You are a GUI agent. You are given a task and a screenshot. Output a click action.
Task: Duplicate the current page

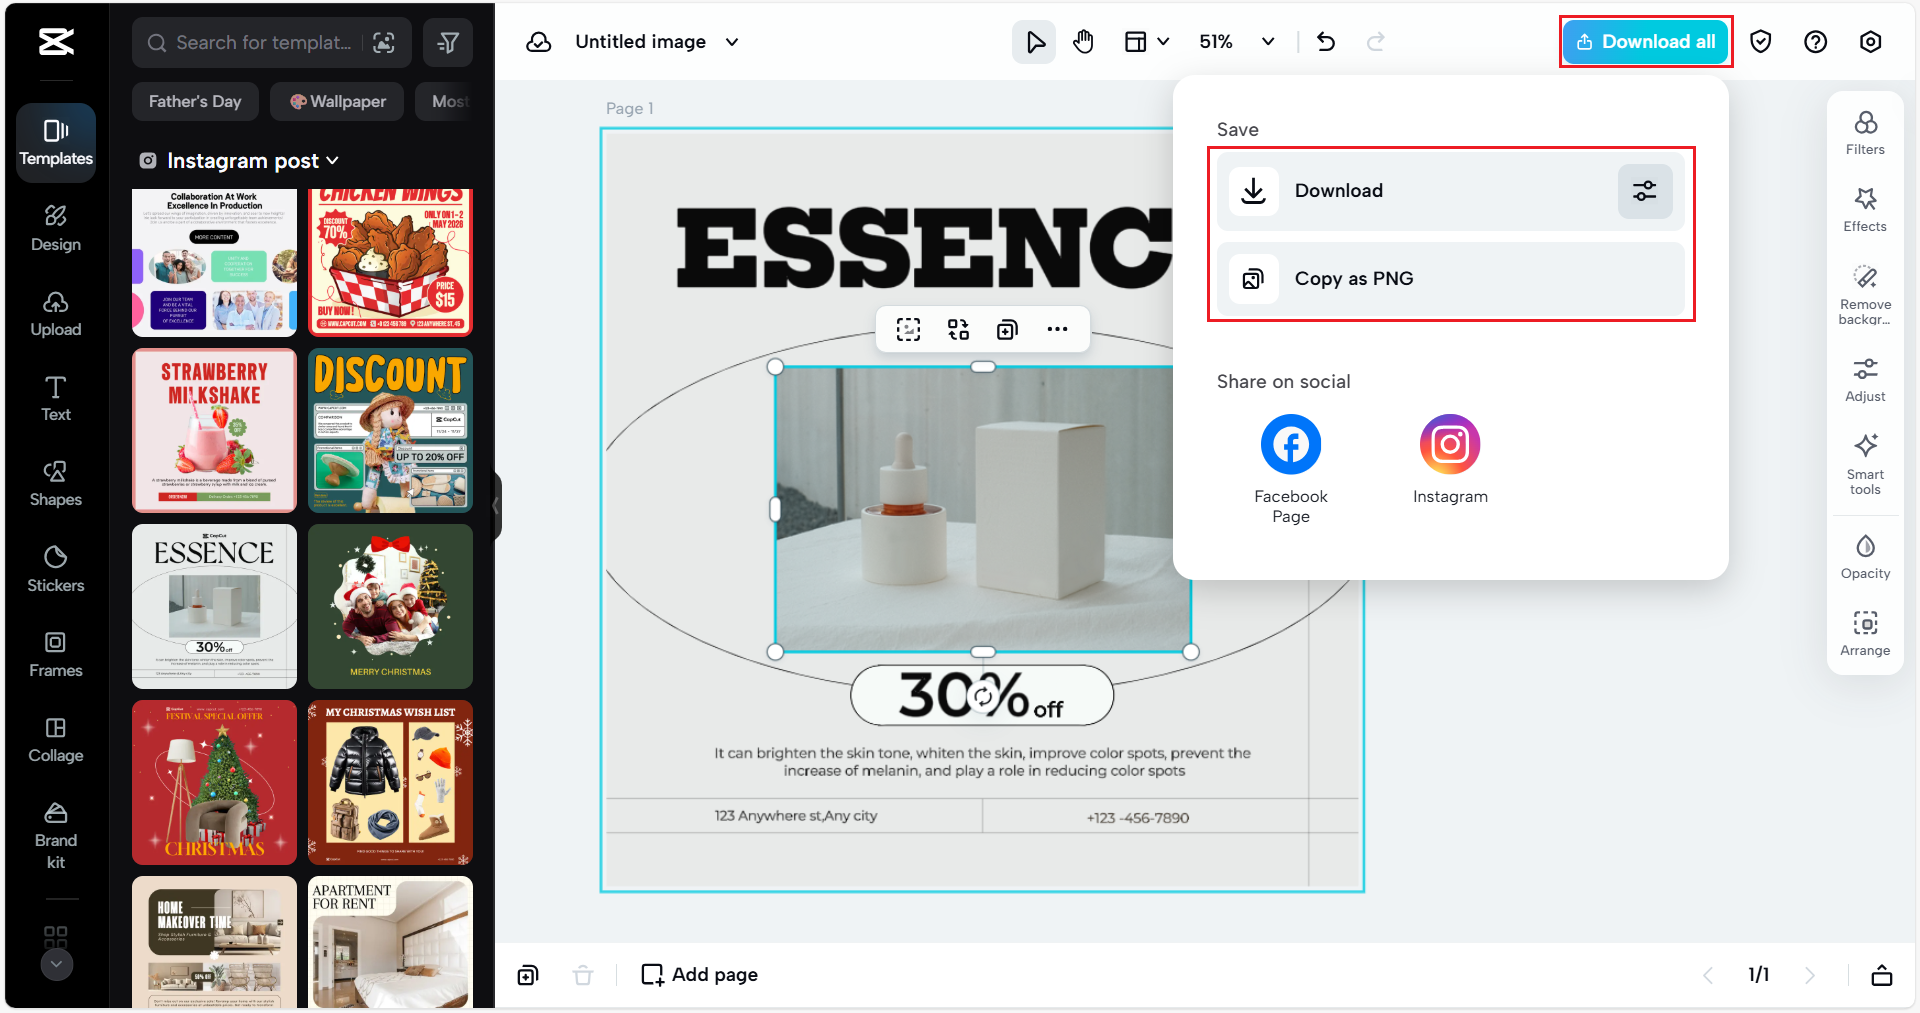(528, 975)
